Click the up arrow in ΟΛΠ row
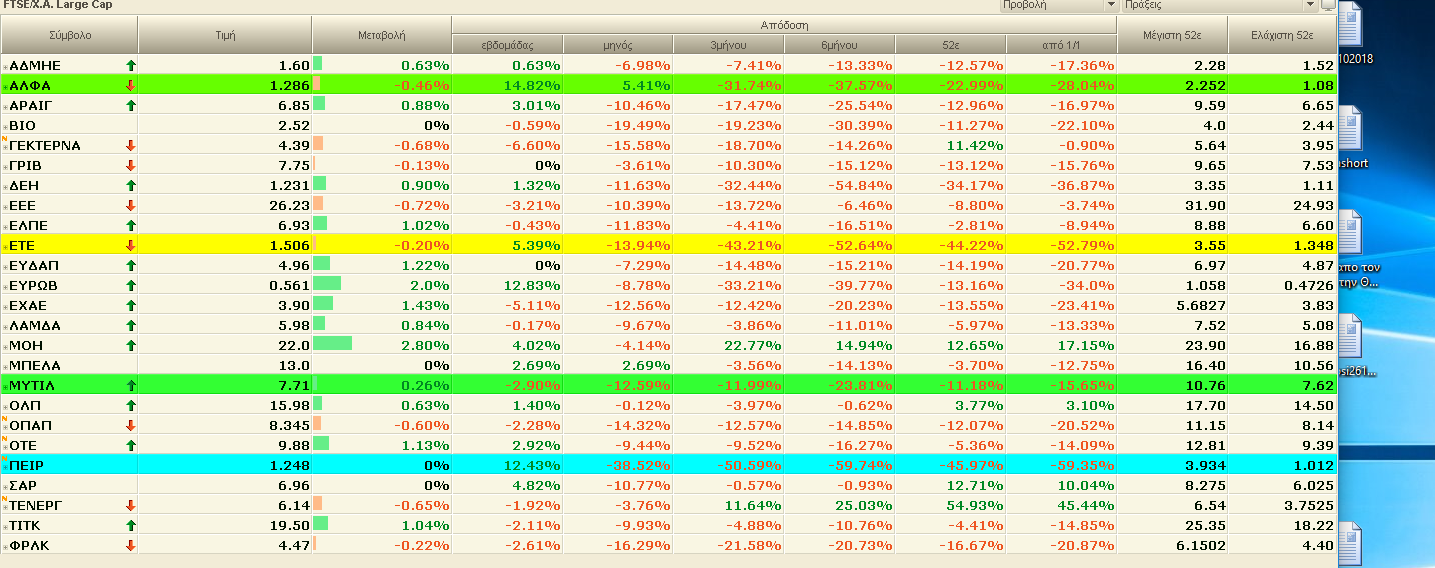Image resolution: width=1435 pixels, height=568 pixels. pyautogui.click(x=130, y=405)
